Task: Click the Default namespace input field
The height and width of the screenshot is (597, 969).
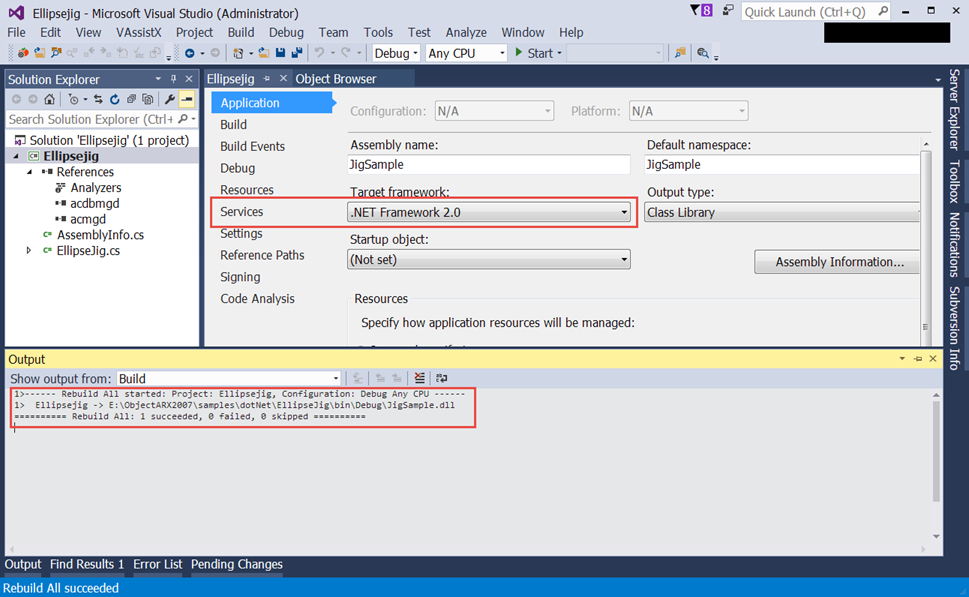Action: [x=782, y=164]
